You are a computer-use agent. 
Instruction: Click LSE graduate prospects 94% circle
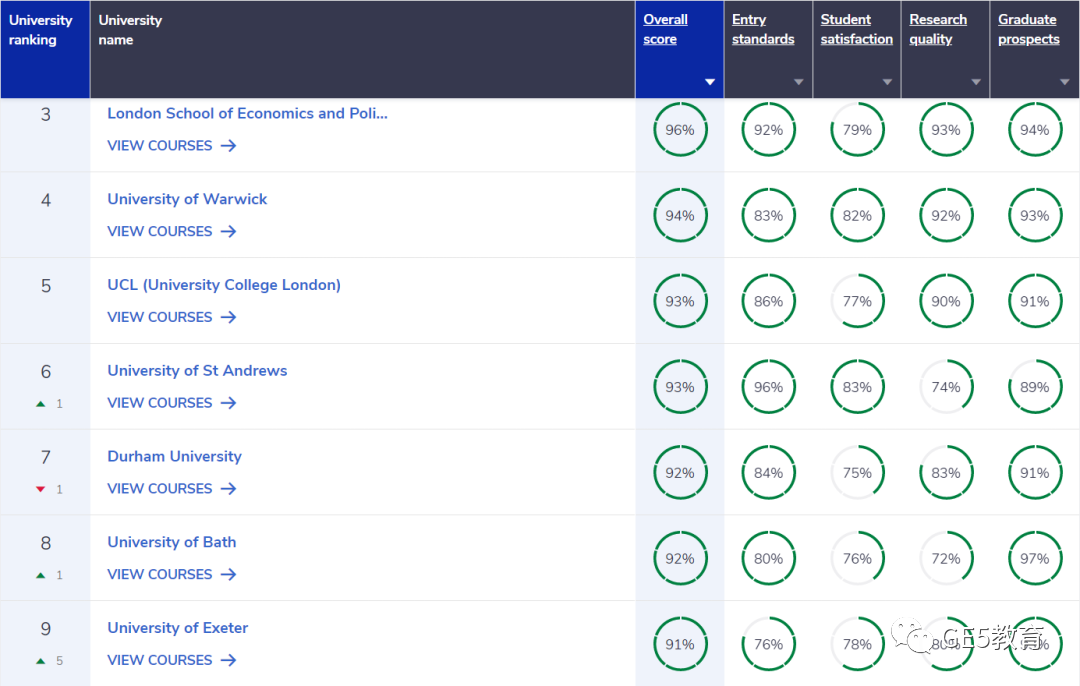(x=1035, y=129)
